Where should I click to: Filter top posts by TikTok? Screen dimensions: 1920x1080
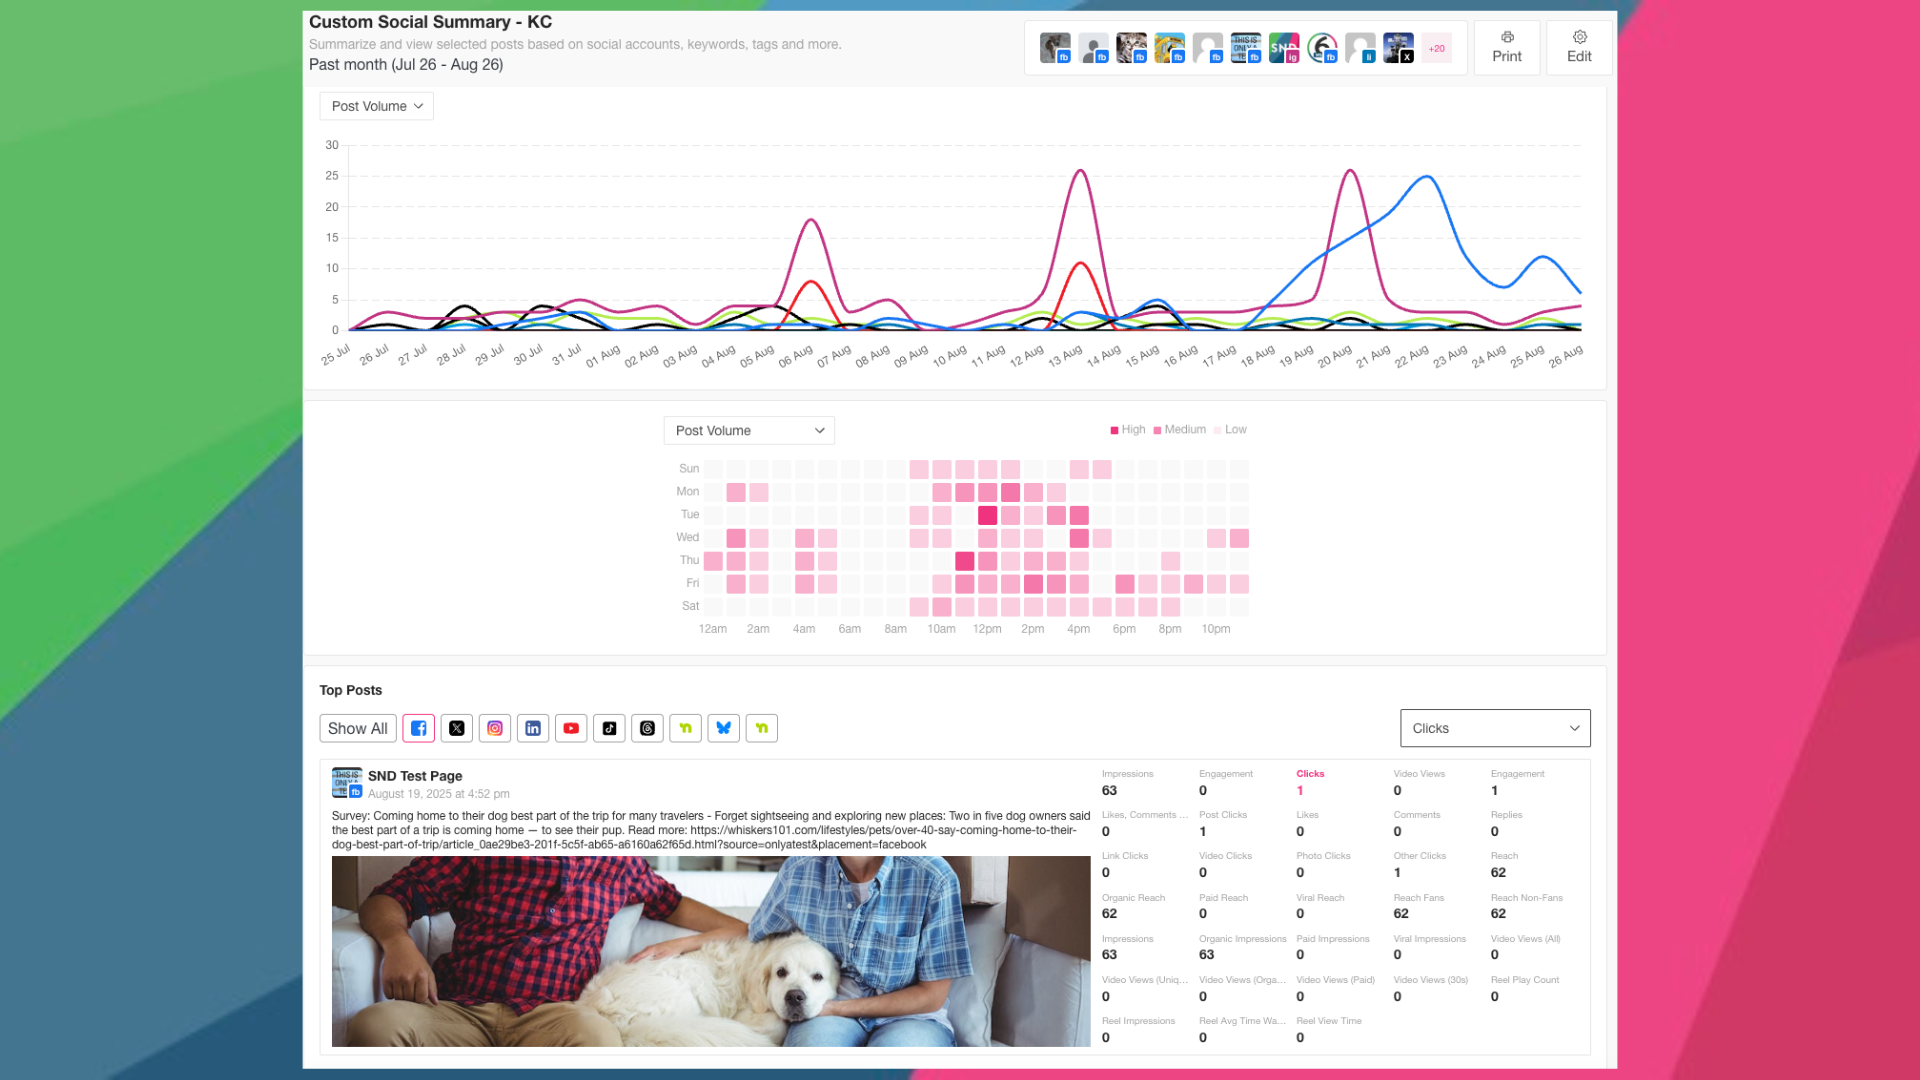point(609,728)
